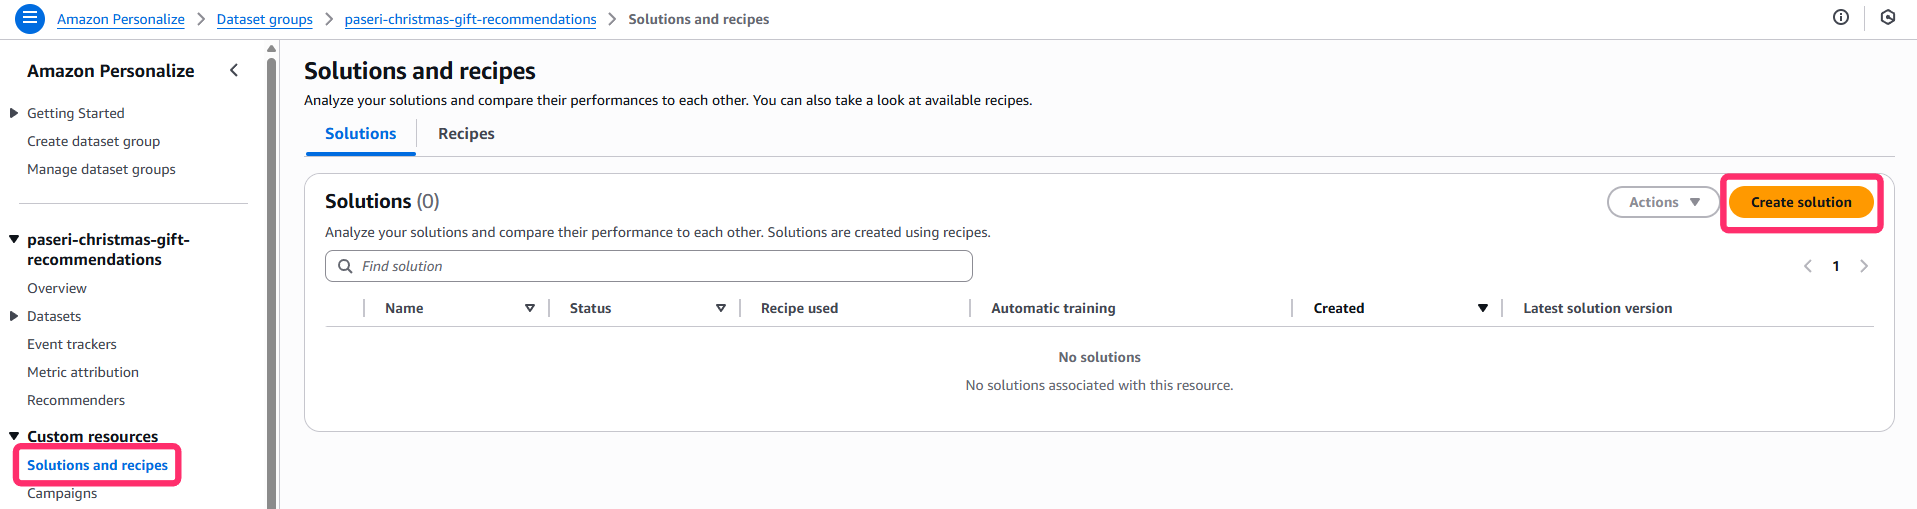
Task: Open the hamburger navigation menu icon
Action: [x=30, y=18]
